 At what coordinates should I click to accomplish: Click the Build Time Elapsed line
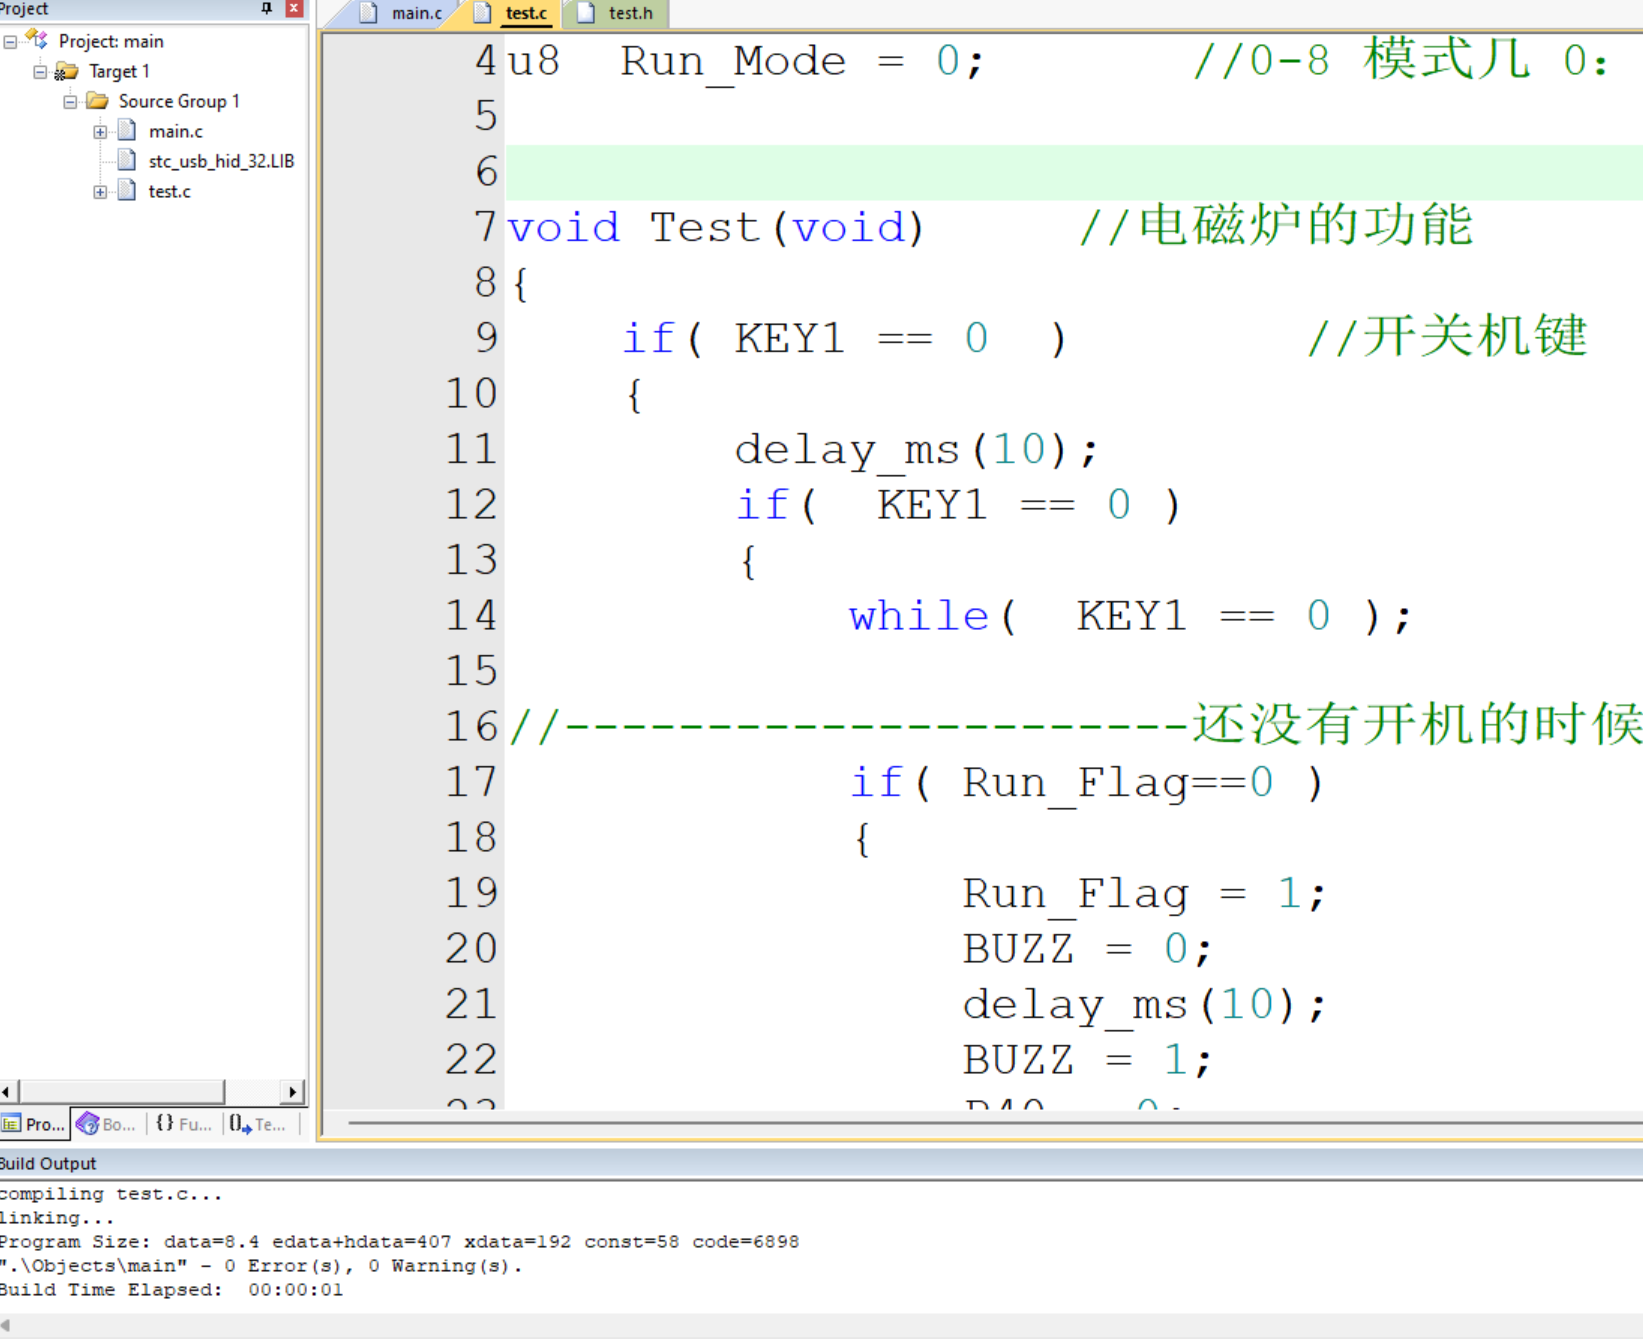click(x=171, y=1290)
